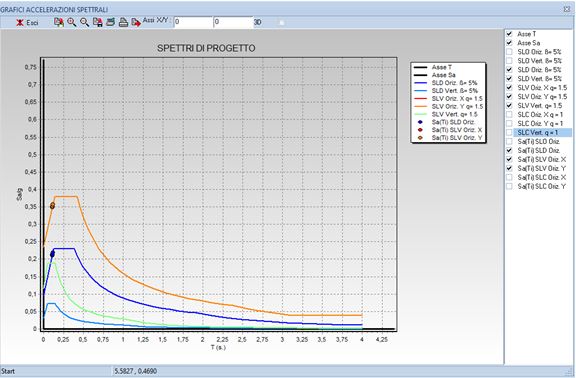Toggle the SLC Oriz. X q = 1 checkbox

[x=509, y=115]
